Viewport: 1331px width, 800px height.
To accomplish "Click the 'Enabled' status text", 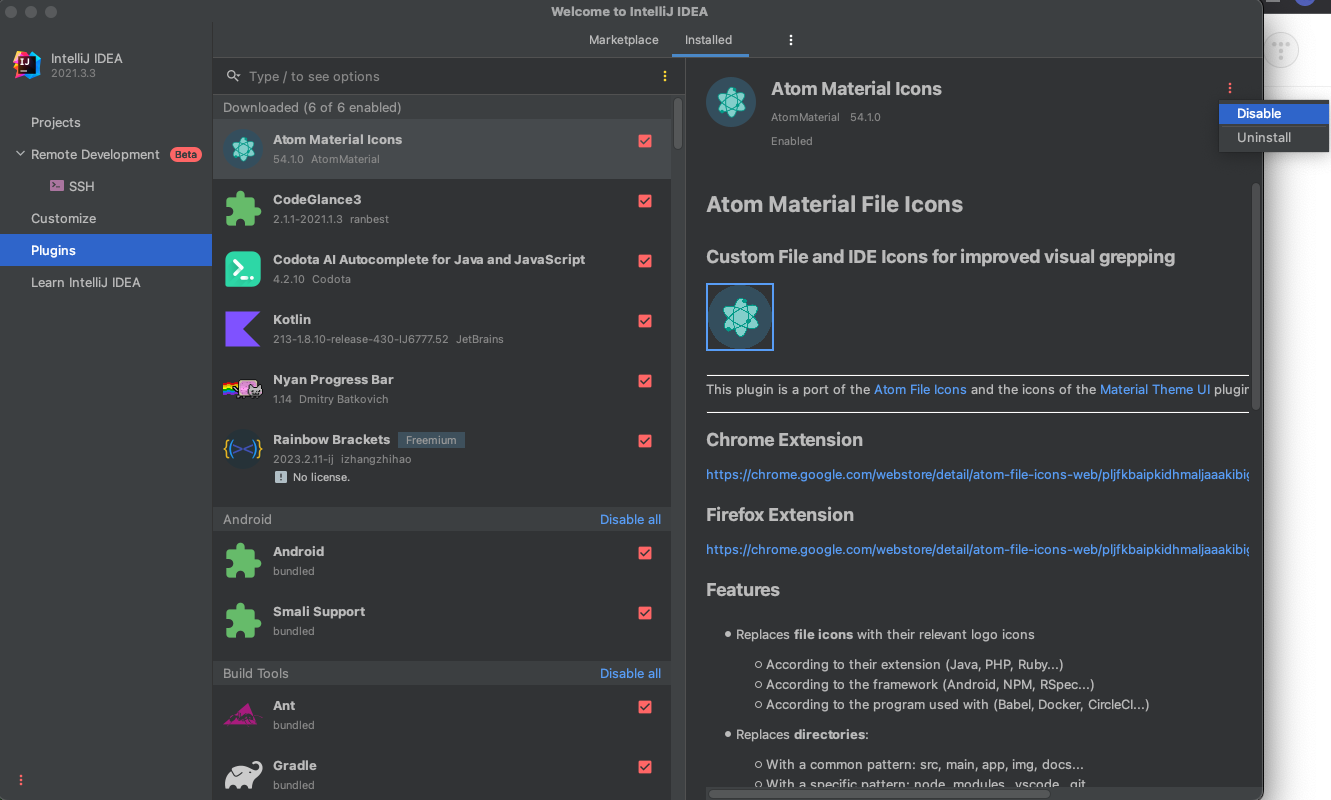I will pyautogui.click(x=791, y=141).
